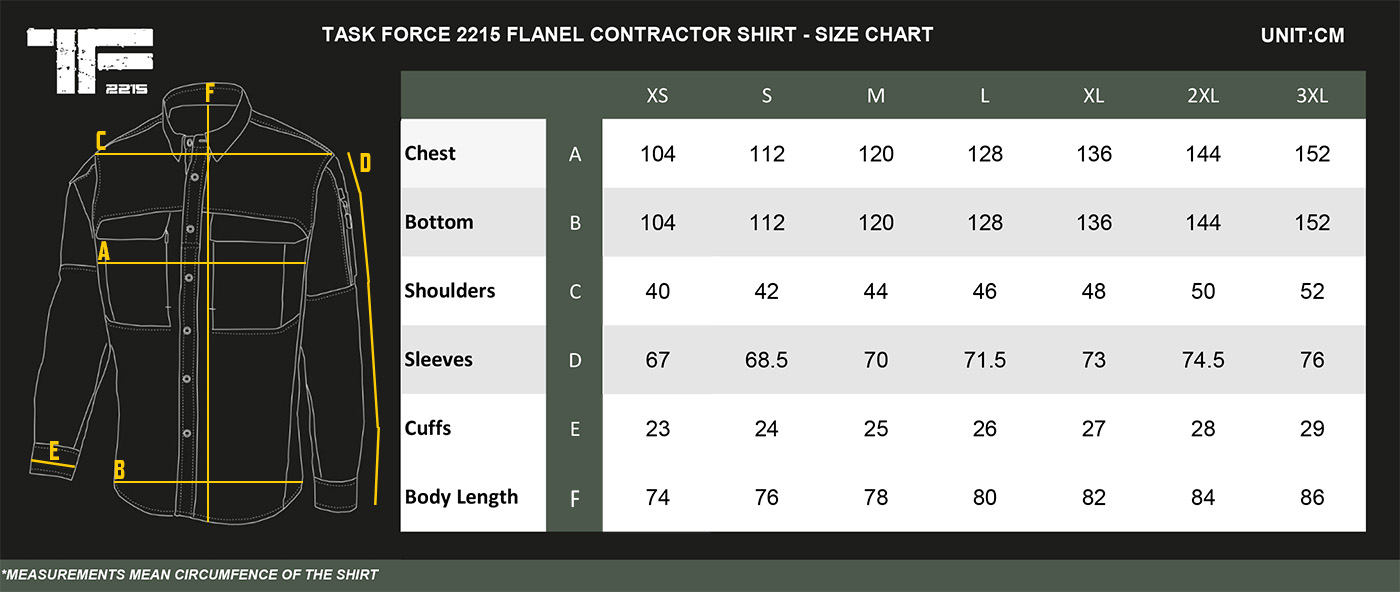This screenshot has height=592, width=1400.
Task: Click the M size column header
Action: point(876,96)
